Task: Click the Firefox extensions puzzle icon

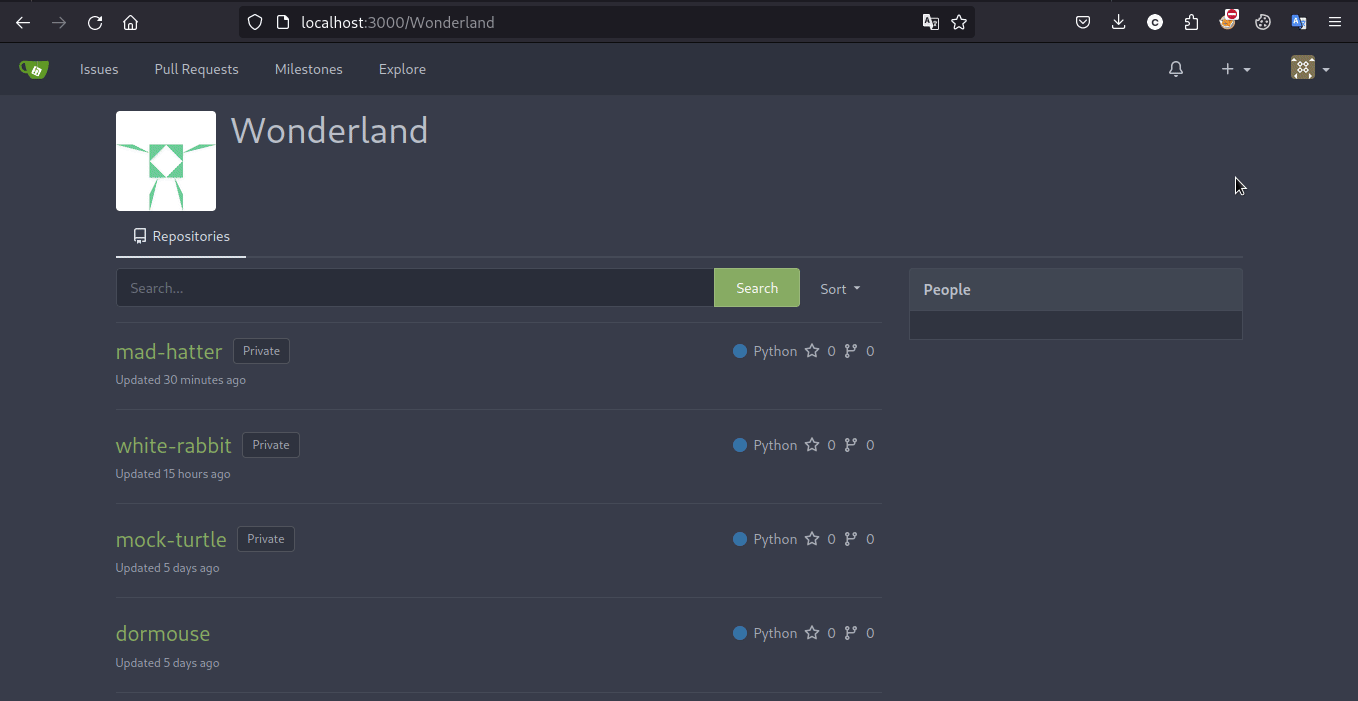Action: coord(1191,22)
